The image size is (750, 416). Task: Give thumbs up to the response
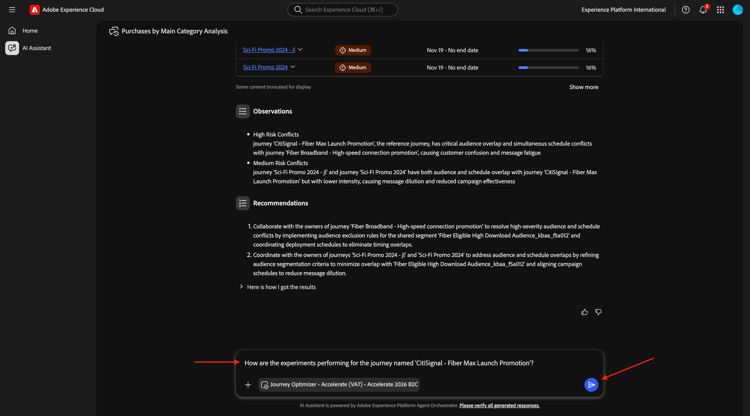pyautogui.click(x=585, y=312)
